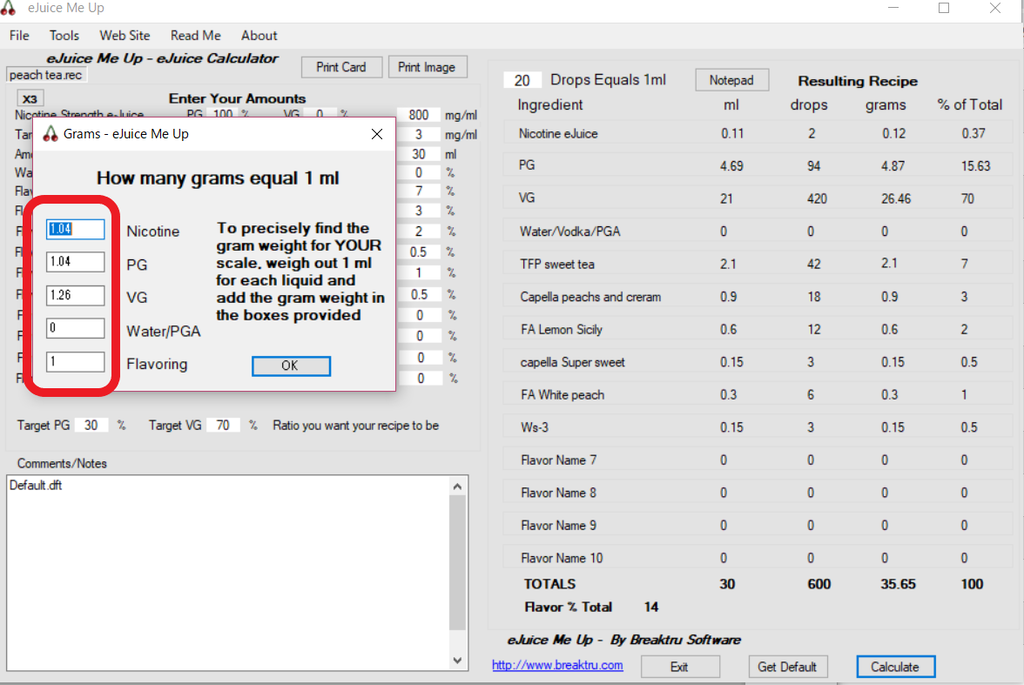Select the Nicotine grams input field
Viewport: 1024px width, 685px height.
[x=75, y=229]
